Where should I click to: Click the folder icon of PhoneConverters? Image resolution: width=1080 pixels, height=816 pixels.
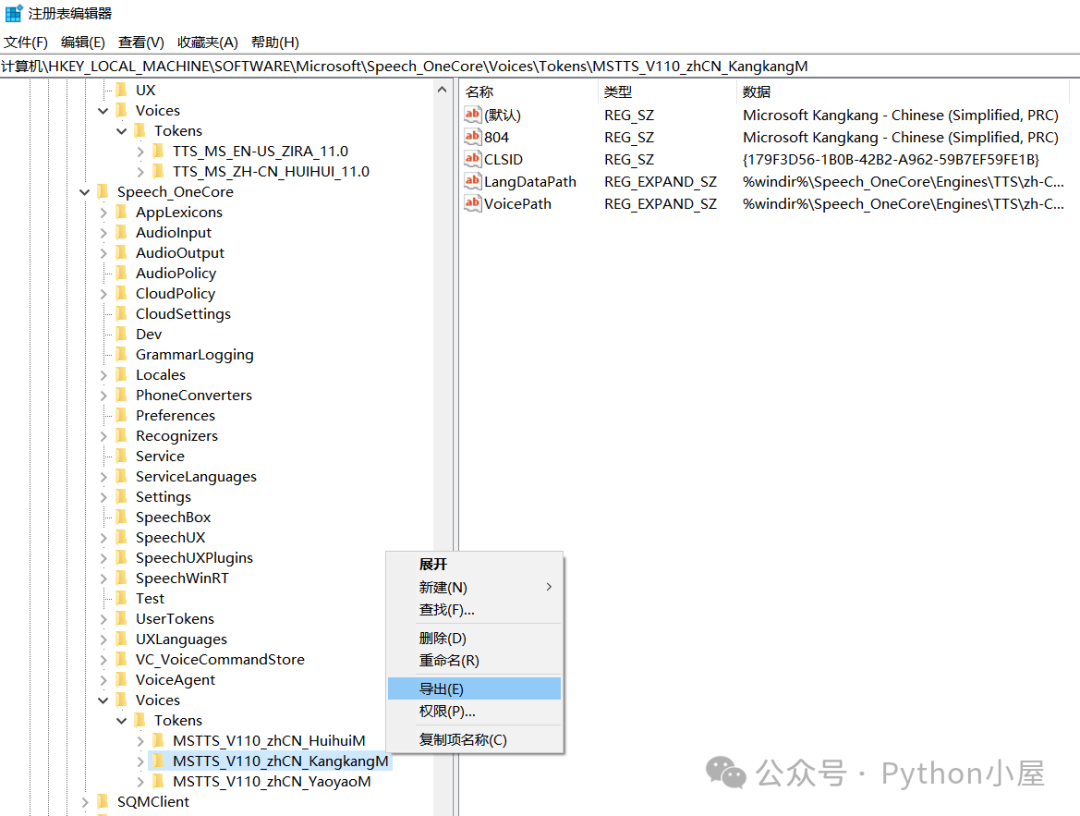tap(123, 395)
